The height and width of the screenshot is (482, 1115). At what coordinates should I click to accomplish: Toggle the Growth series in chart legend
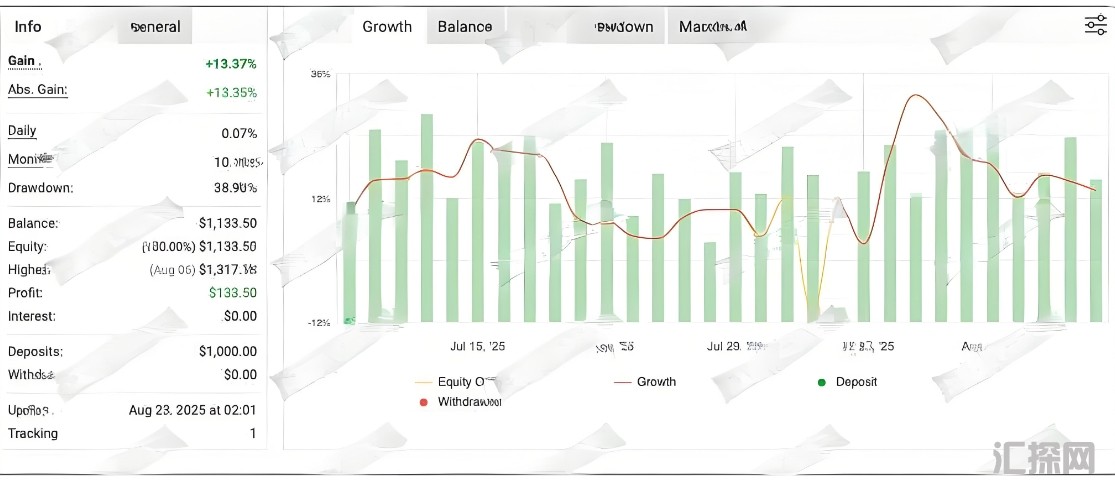pyautogui.click(x=656, y=382)
